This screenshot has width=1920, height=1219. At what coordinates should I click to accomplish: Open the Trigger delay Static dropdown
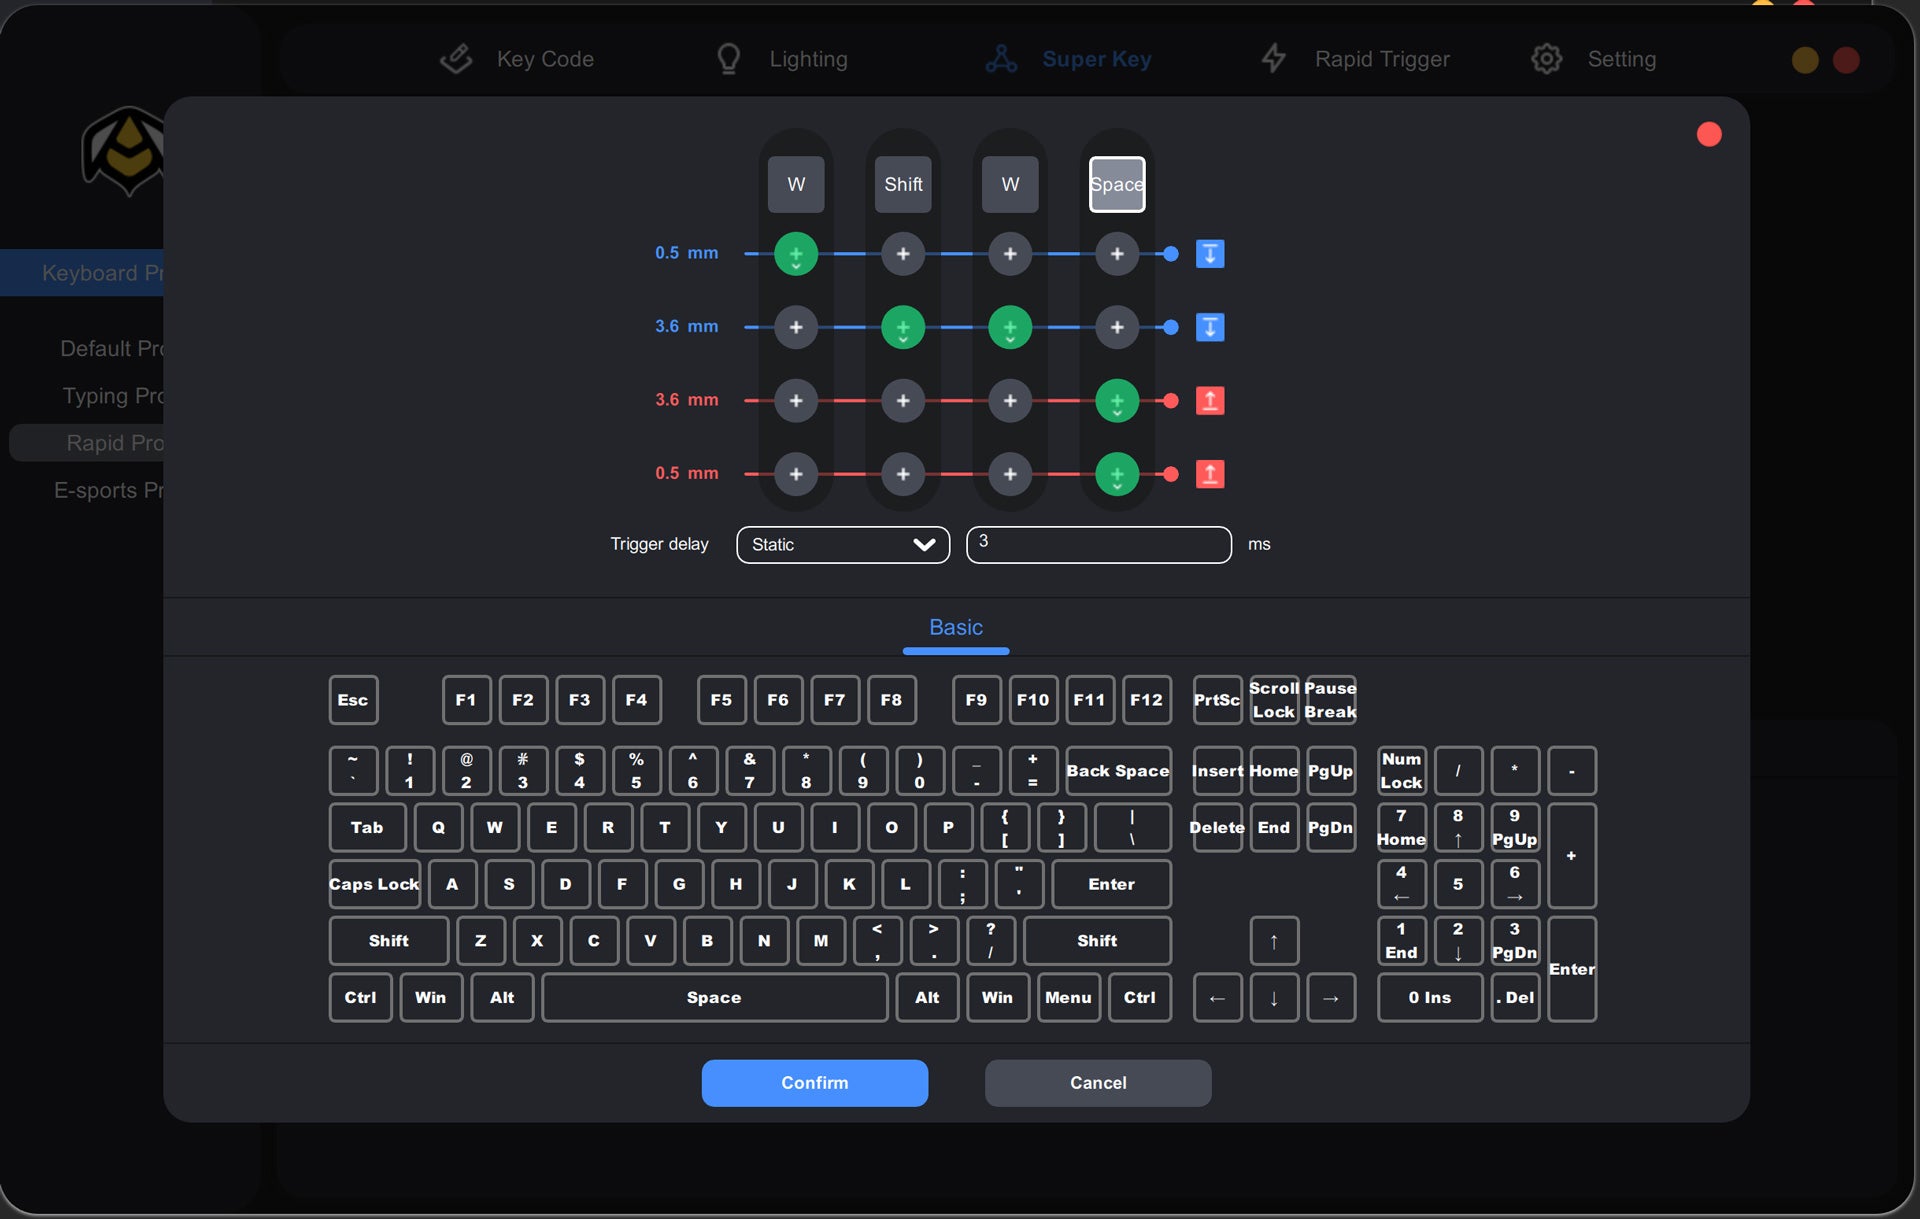tap(842, 545)
